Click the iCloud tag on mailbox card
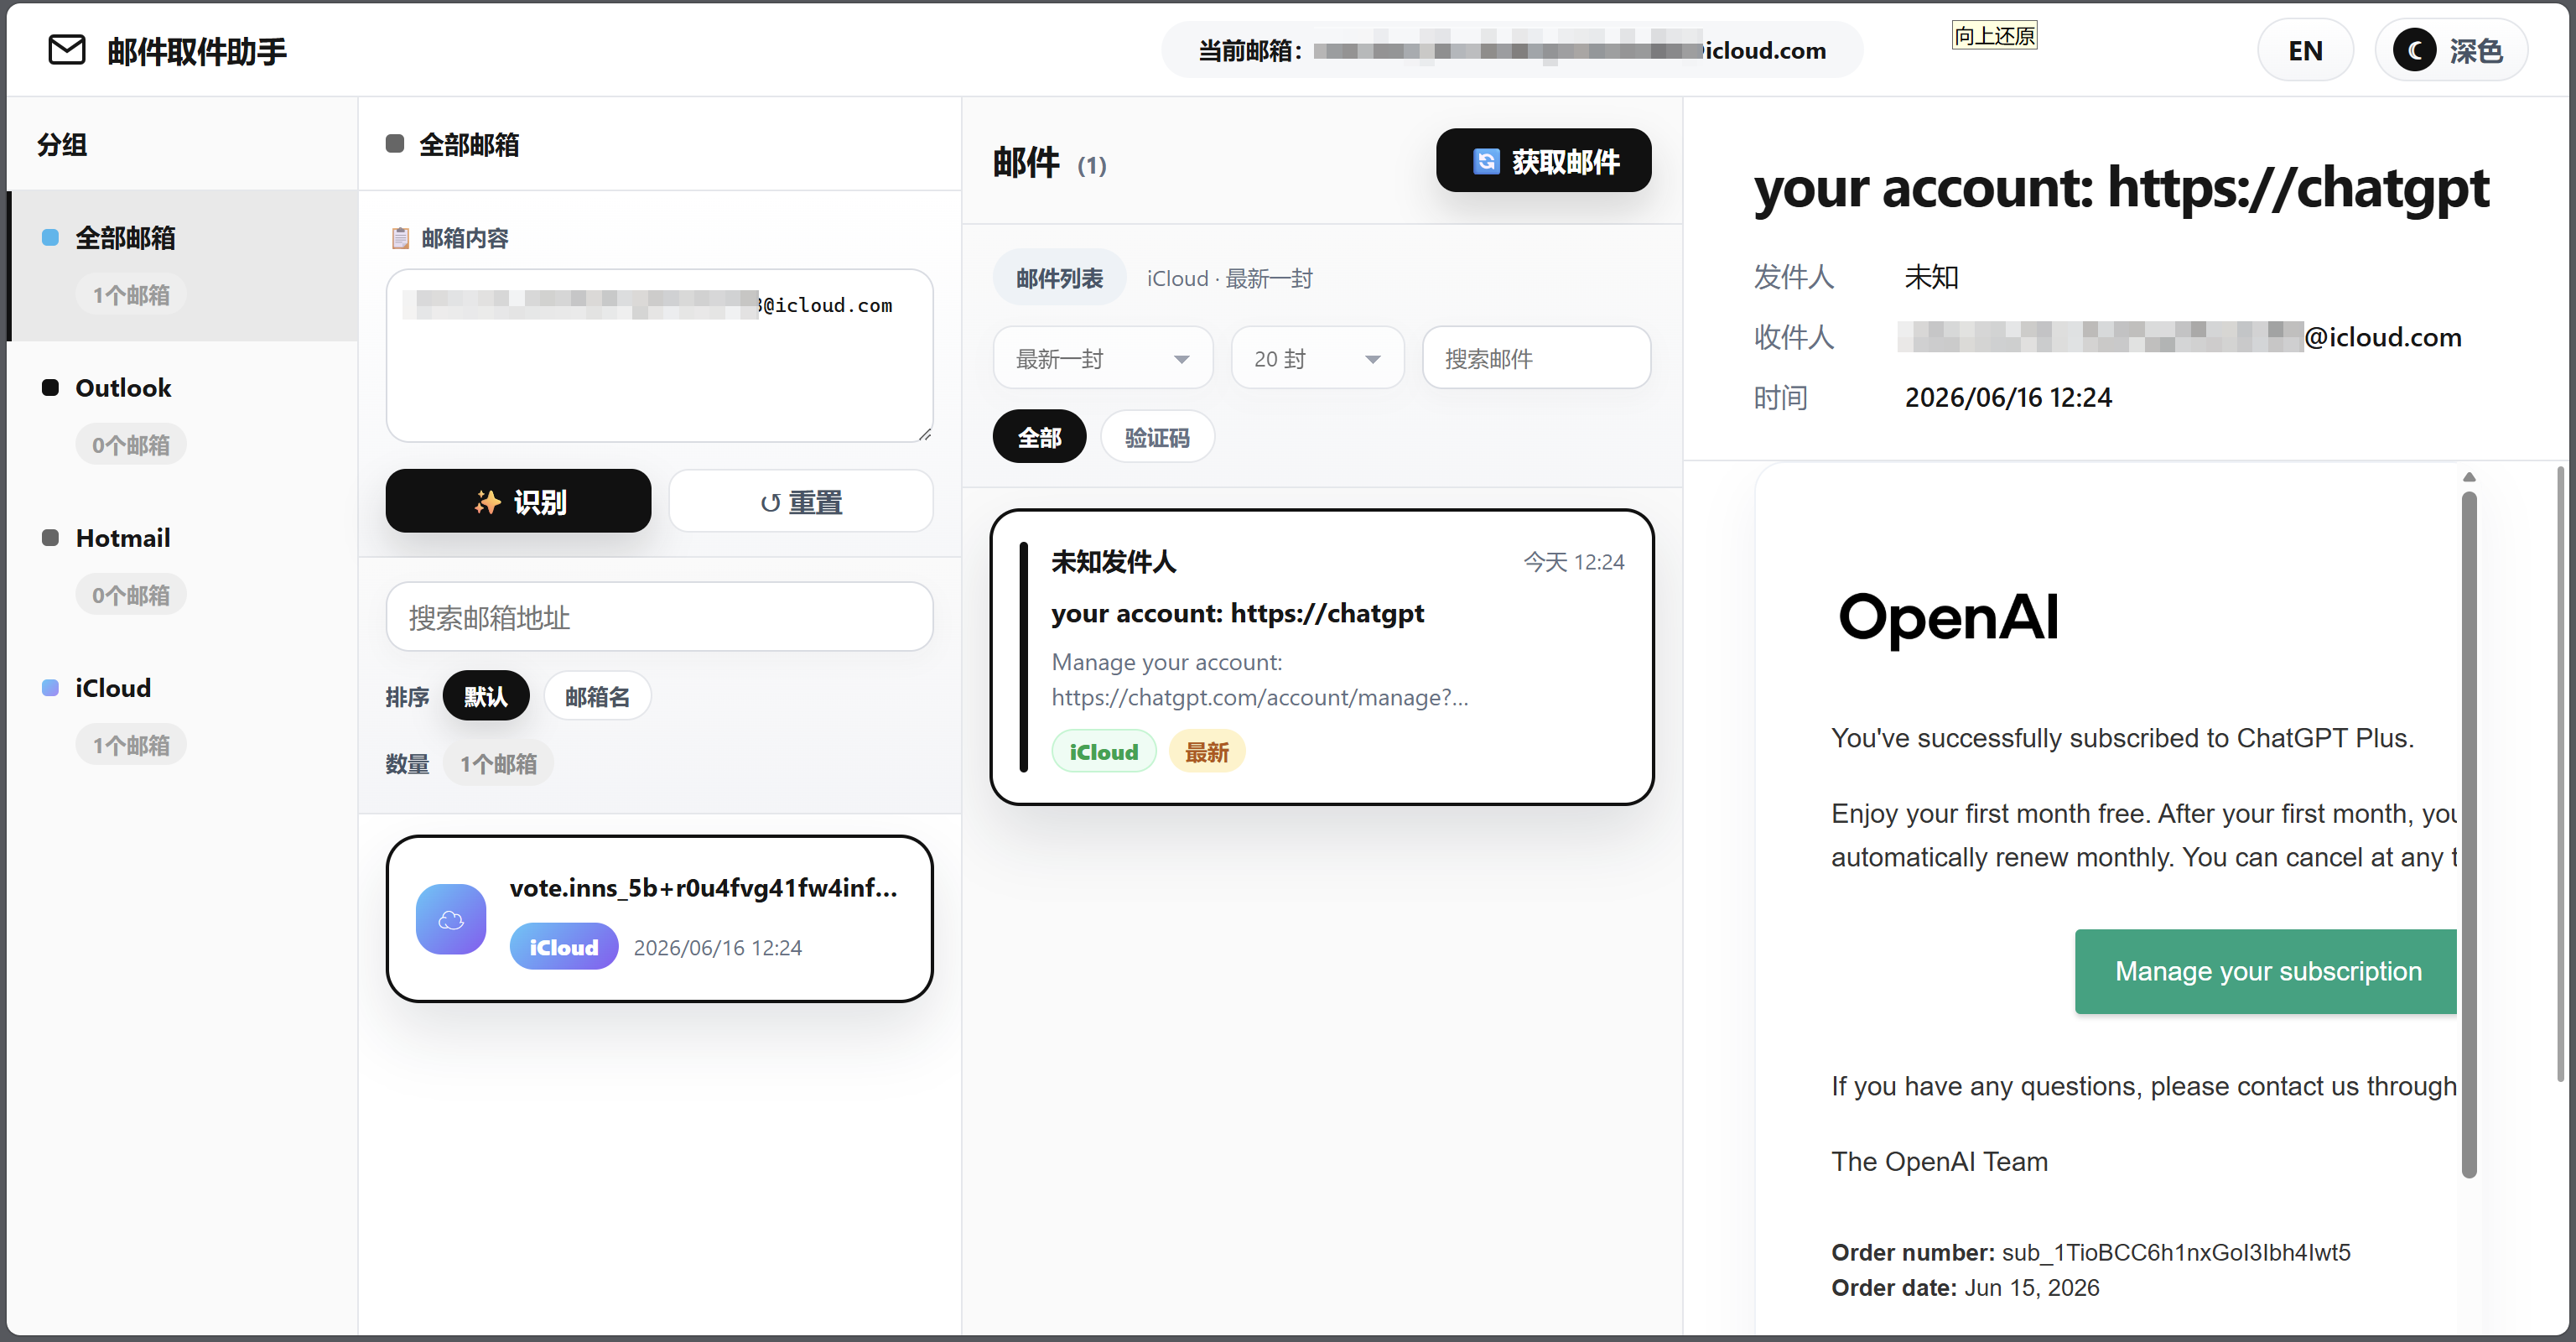The image size is (2576, 1342). (563, 947)
